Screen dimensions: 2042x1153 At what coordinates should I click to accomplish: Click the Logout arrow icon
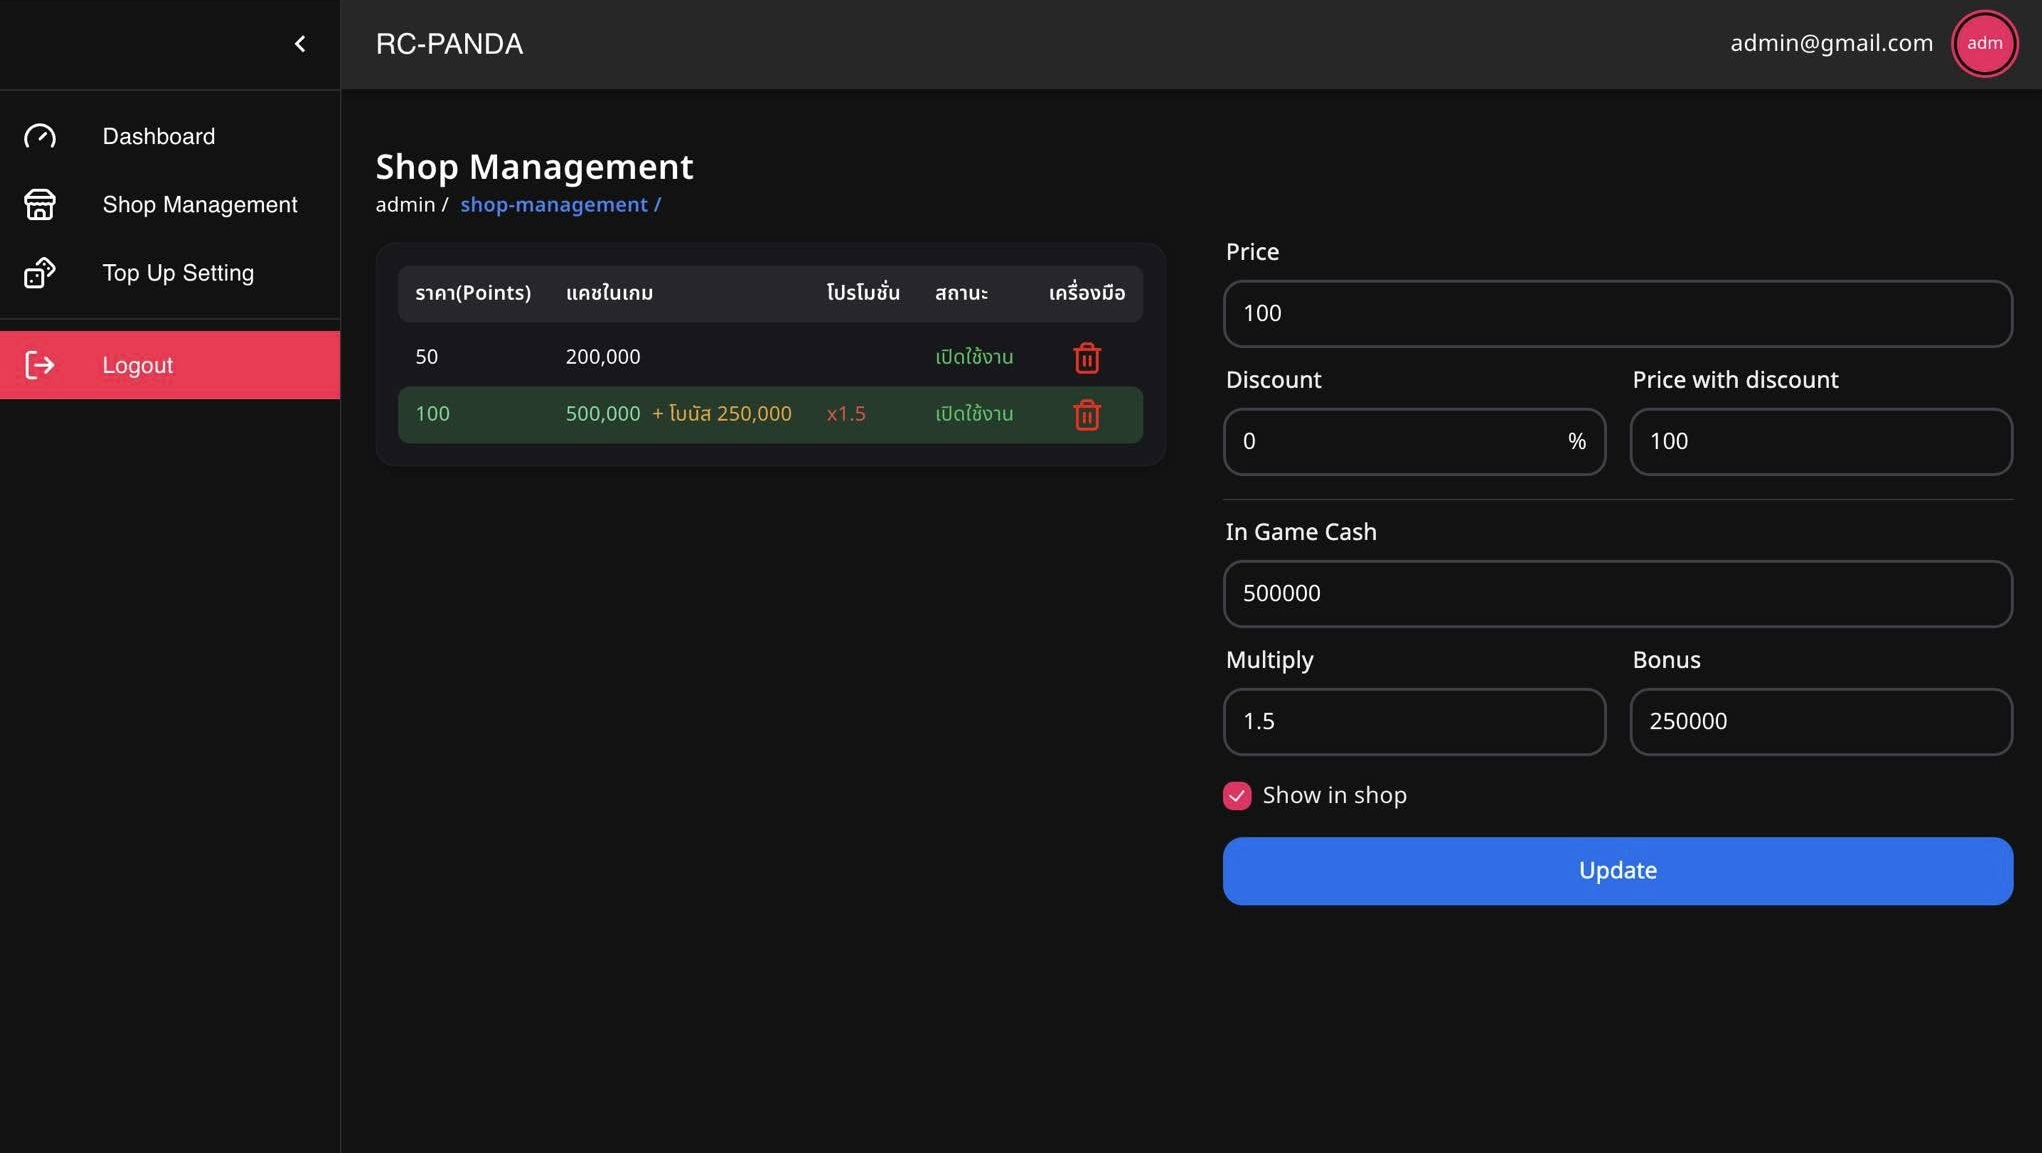click(40, 365)
